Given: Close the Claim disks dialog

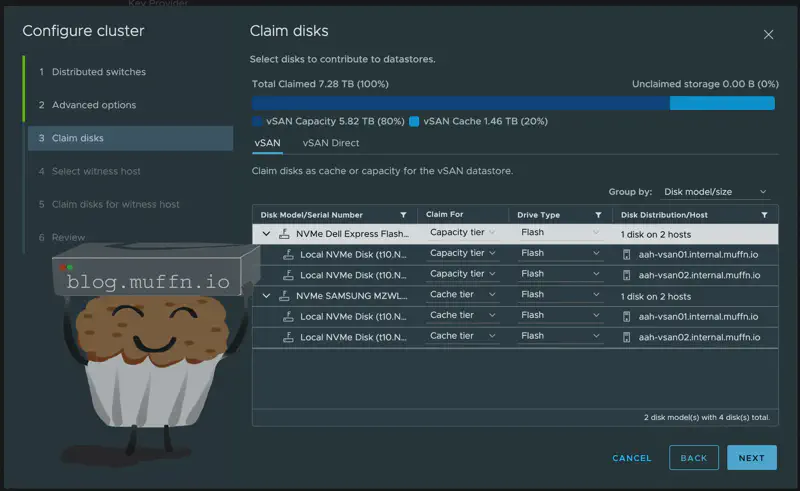Looking at the screenshot, I should point(768,34).
